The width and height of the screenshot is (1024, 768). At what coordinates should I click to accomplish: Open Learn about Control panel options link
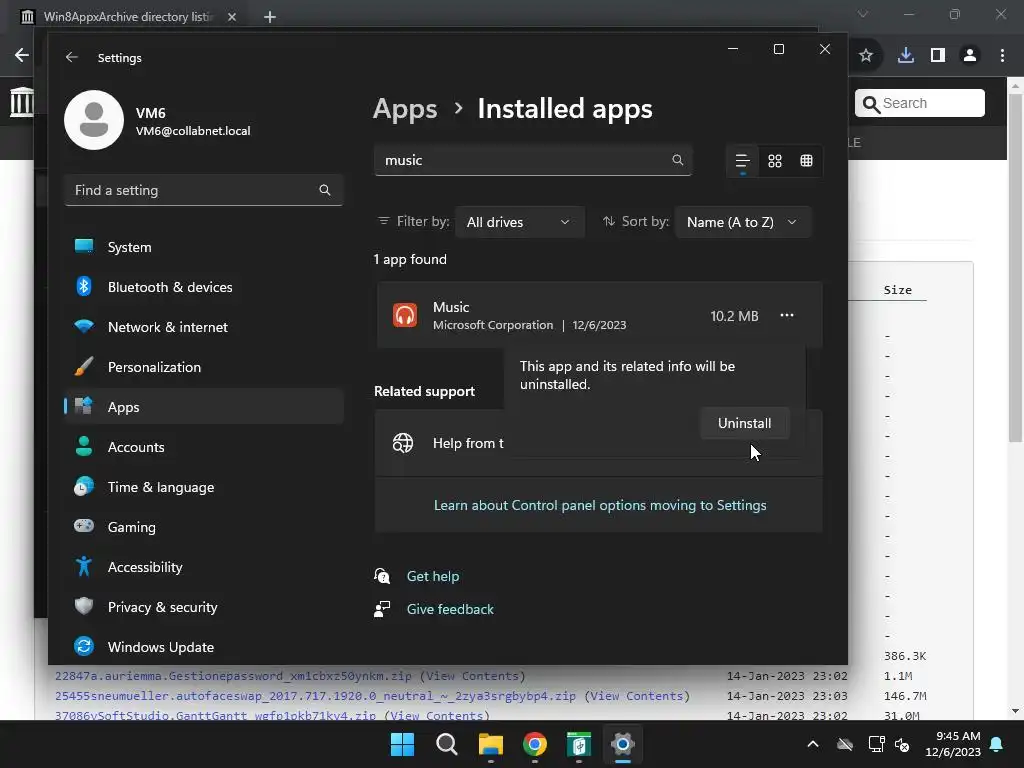click(600, 505)
